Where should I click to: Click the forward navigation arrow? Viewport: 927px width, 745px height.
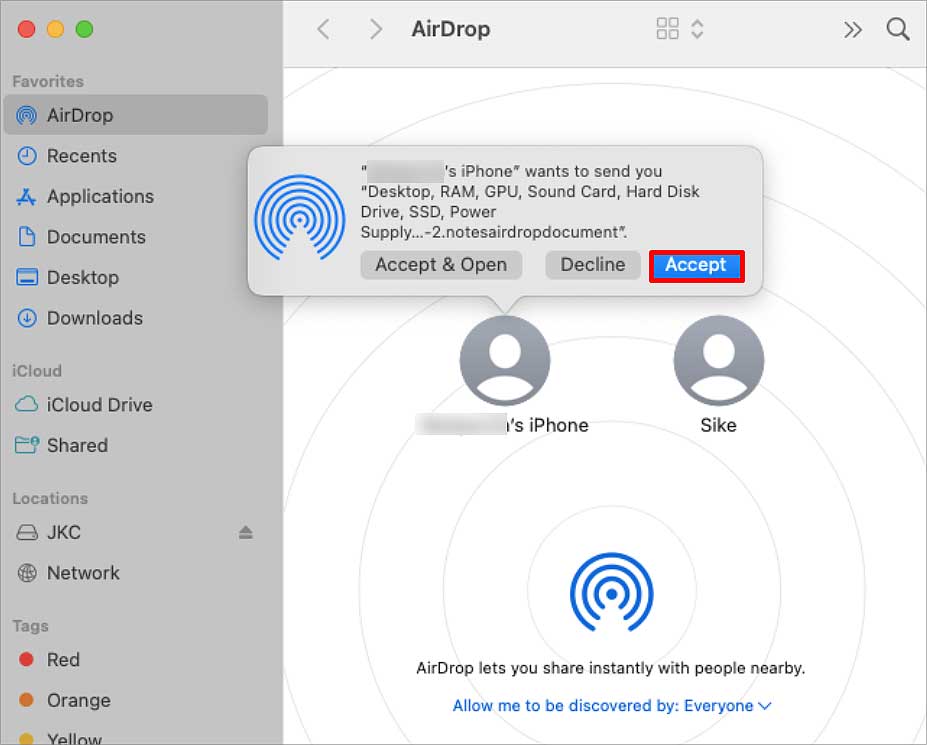click(x=376, y=29)
